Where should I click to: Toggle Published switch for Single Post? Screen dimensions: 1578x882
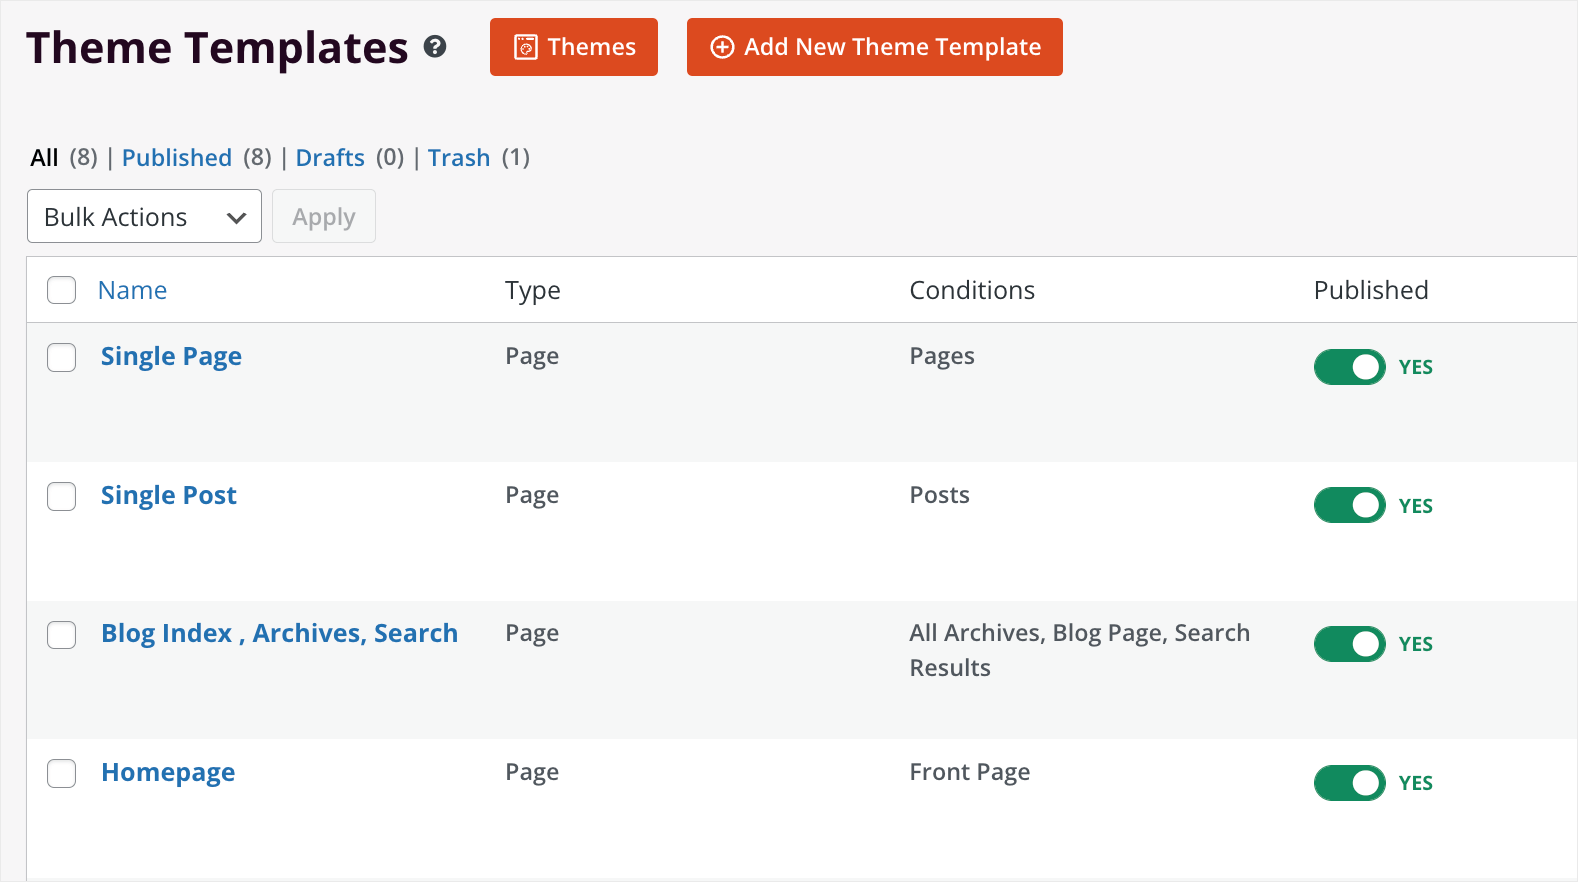1350,505
